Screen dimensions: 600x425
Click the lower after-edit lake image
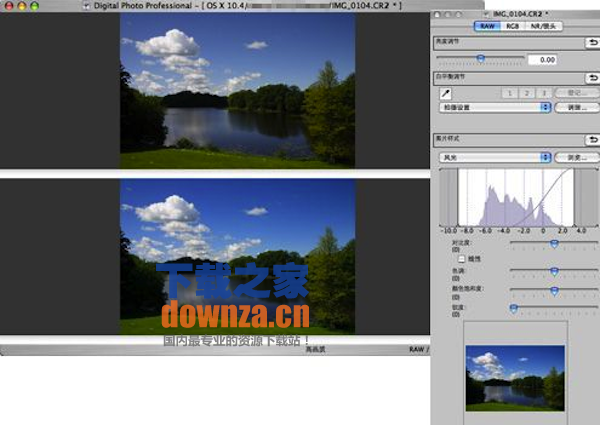pyautogui.click(x=238, y=256)
